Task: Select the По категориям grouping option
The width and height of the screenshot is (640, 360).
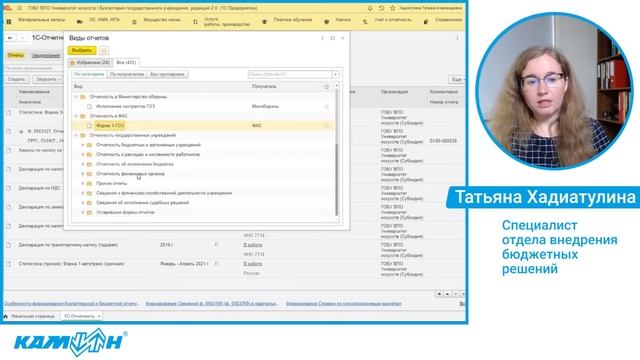Action: 89,74
